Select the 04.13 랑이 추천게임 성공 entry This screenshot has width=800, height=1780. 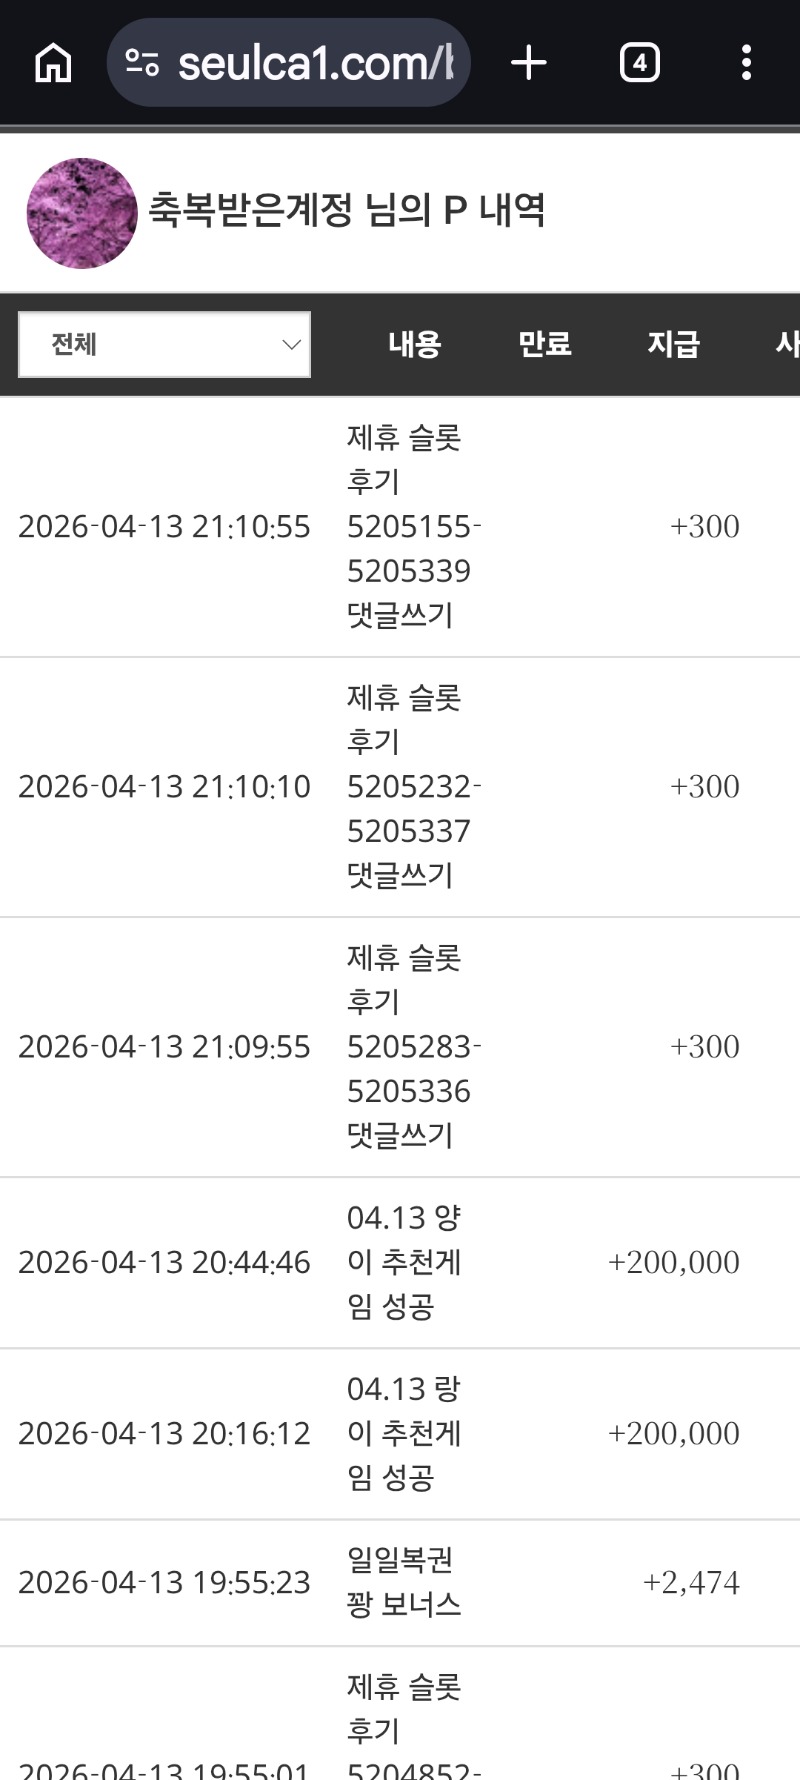pos(404,1433)
